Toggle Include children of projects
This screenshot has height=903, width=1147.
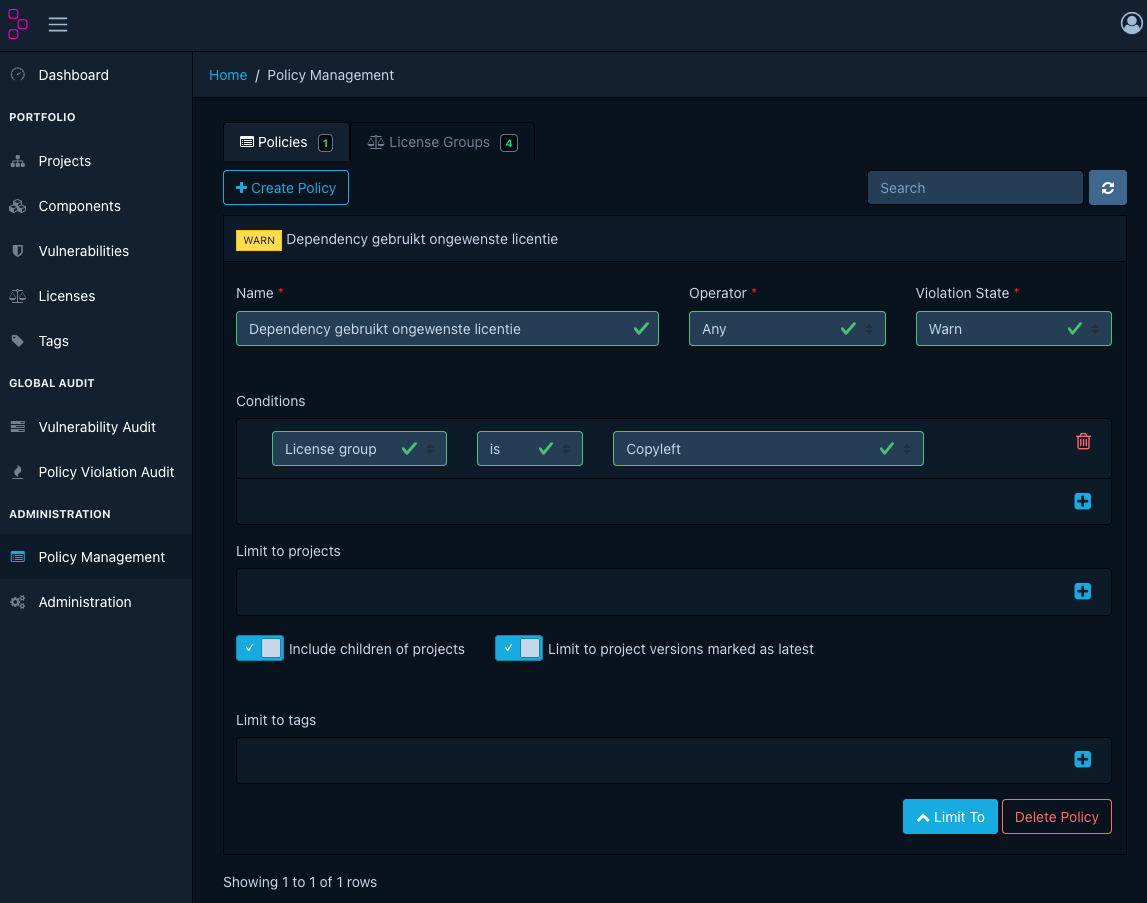260,648
